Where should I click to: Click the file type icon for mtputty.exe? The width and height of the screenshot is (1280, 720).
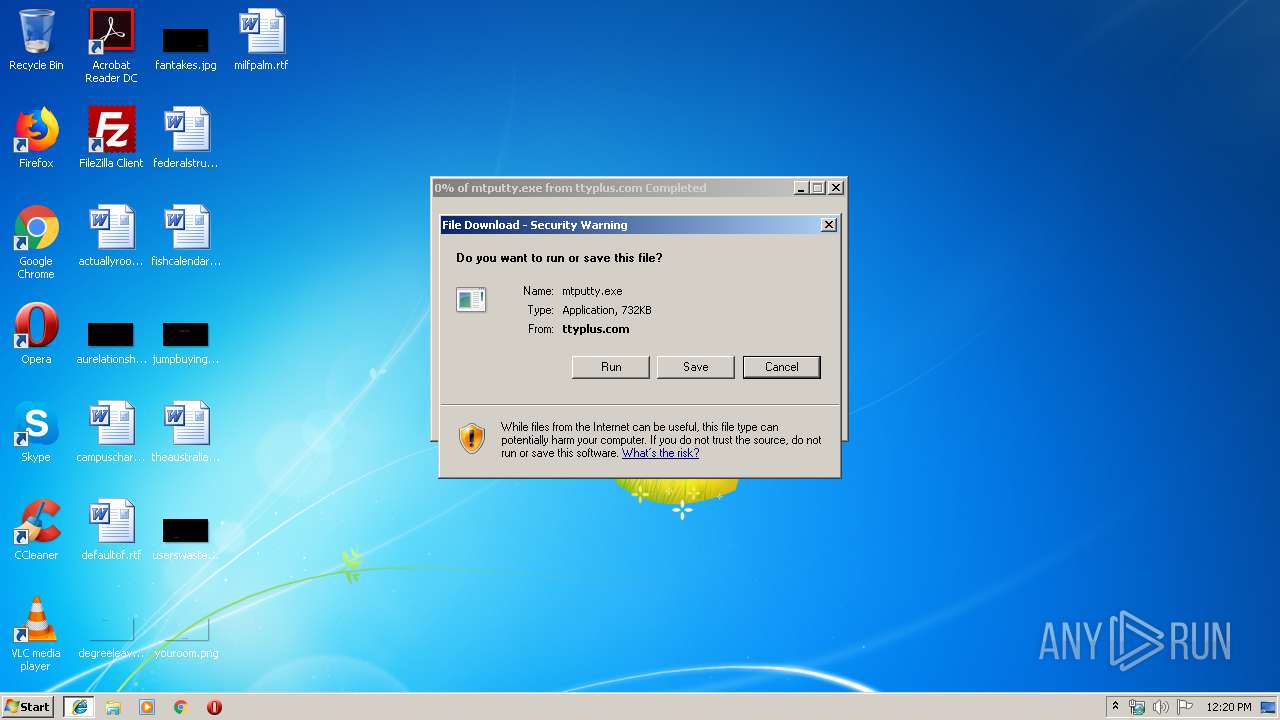[x=471, y=299]
